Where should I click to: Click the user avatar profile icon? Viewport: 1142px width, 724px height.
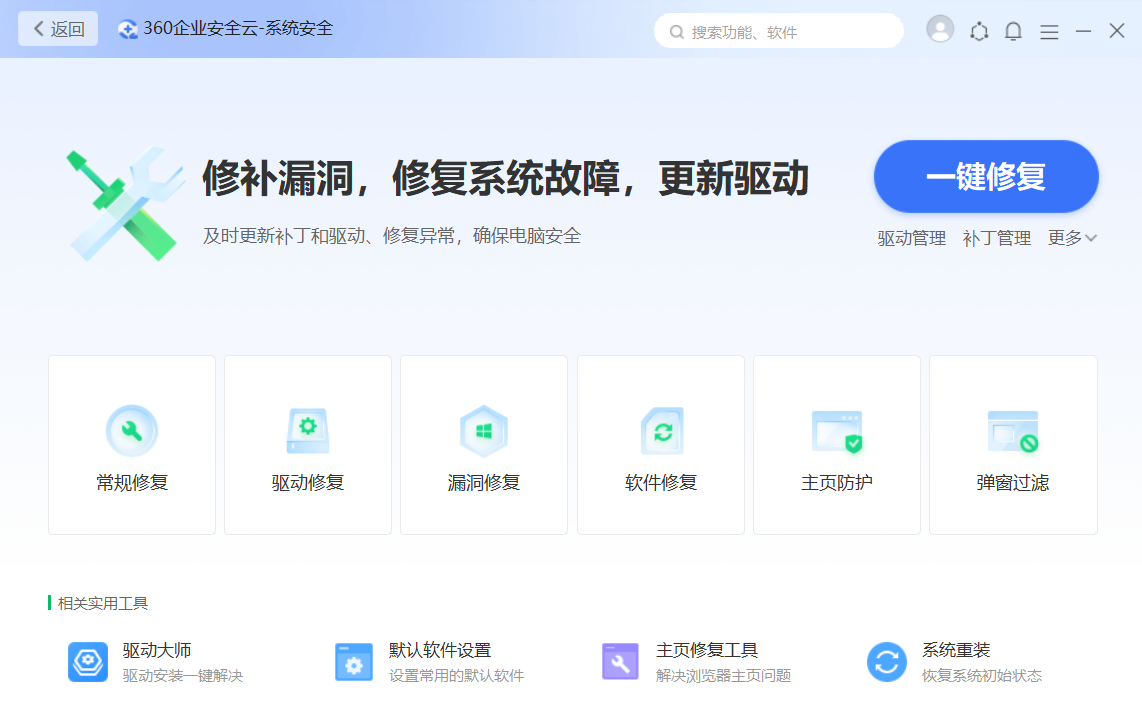click(940, 30)
